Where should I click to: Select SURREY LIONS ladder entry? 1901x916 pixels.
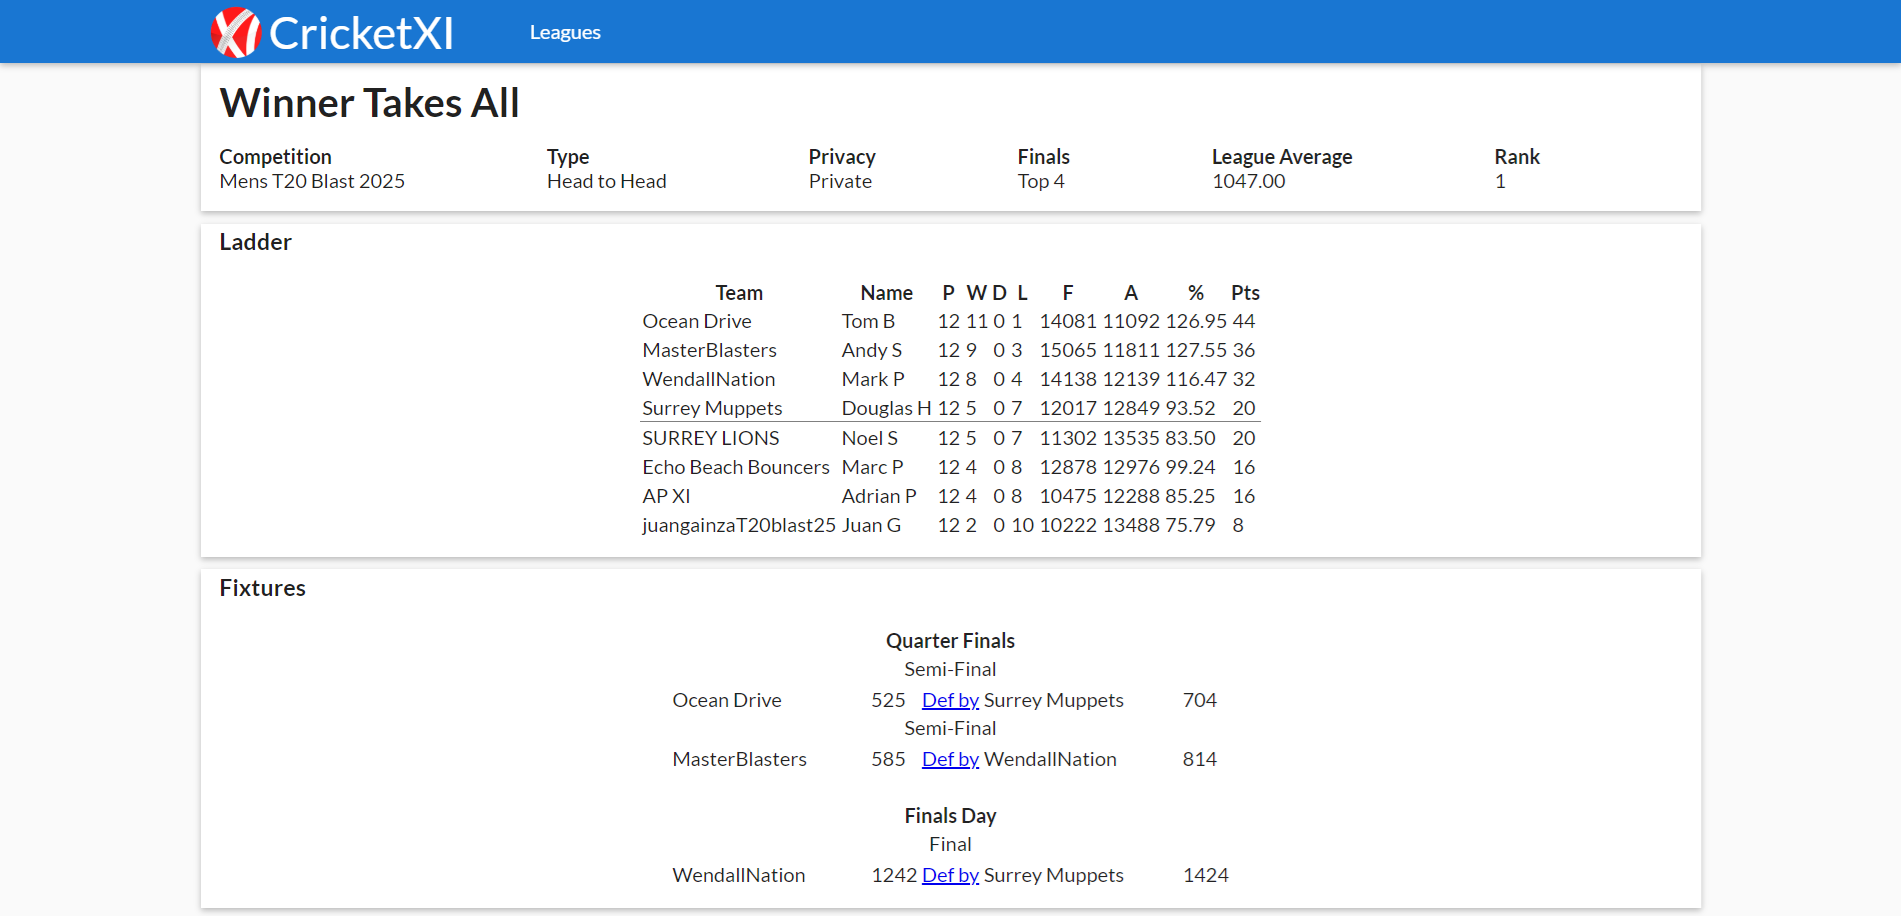pos(710,438)
